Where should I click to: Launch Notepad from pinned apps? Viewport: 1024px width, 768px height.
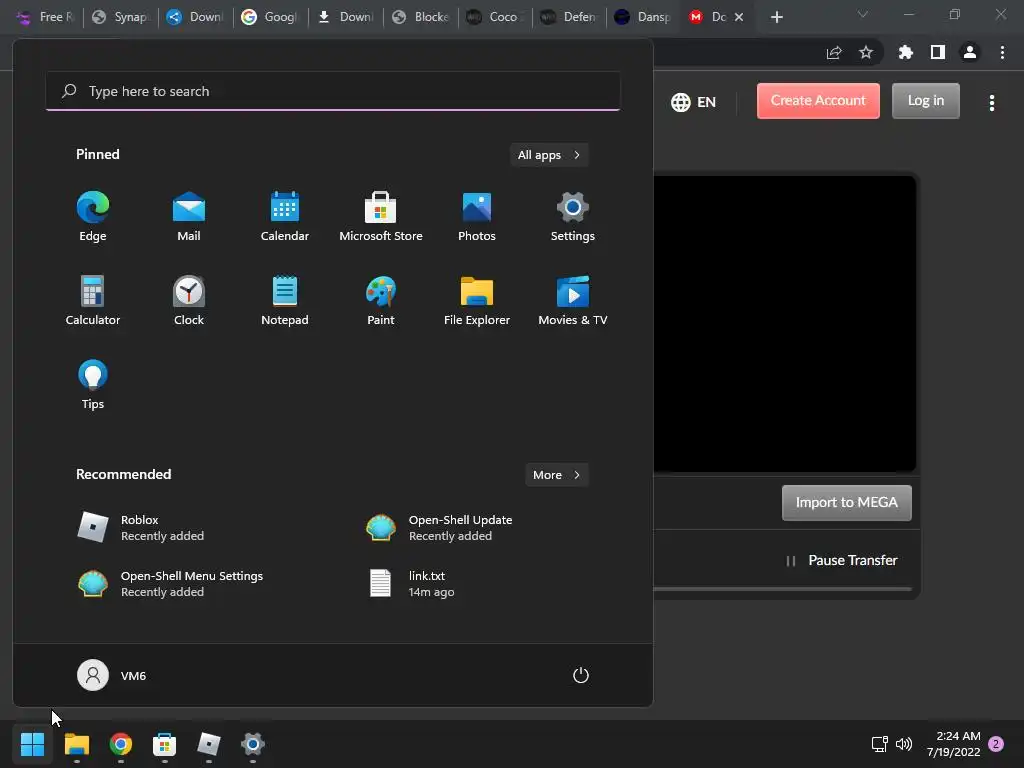(285, 300)
